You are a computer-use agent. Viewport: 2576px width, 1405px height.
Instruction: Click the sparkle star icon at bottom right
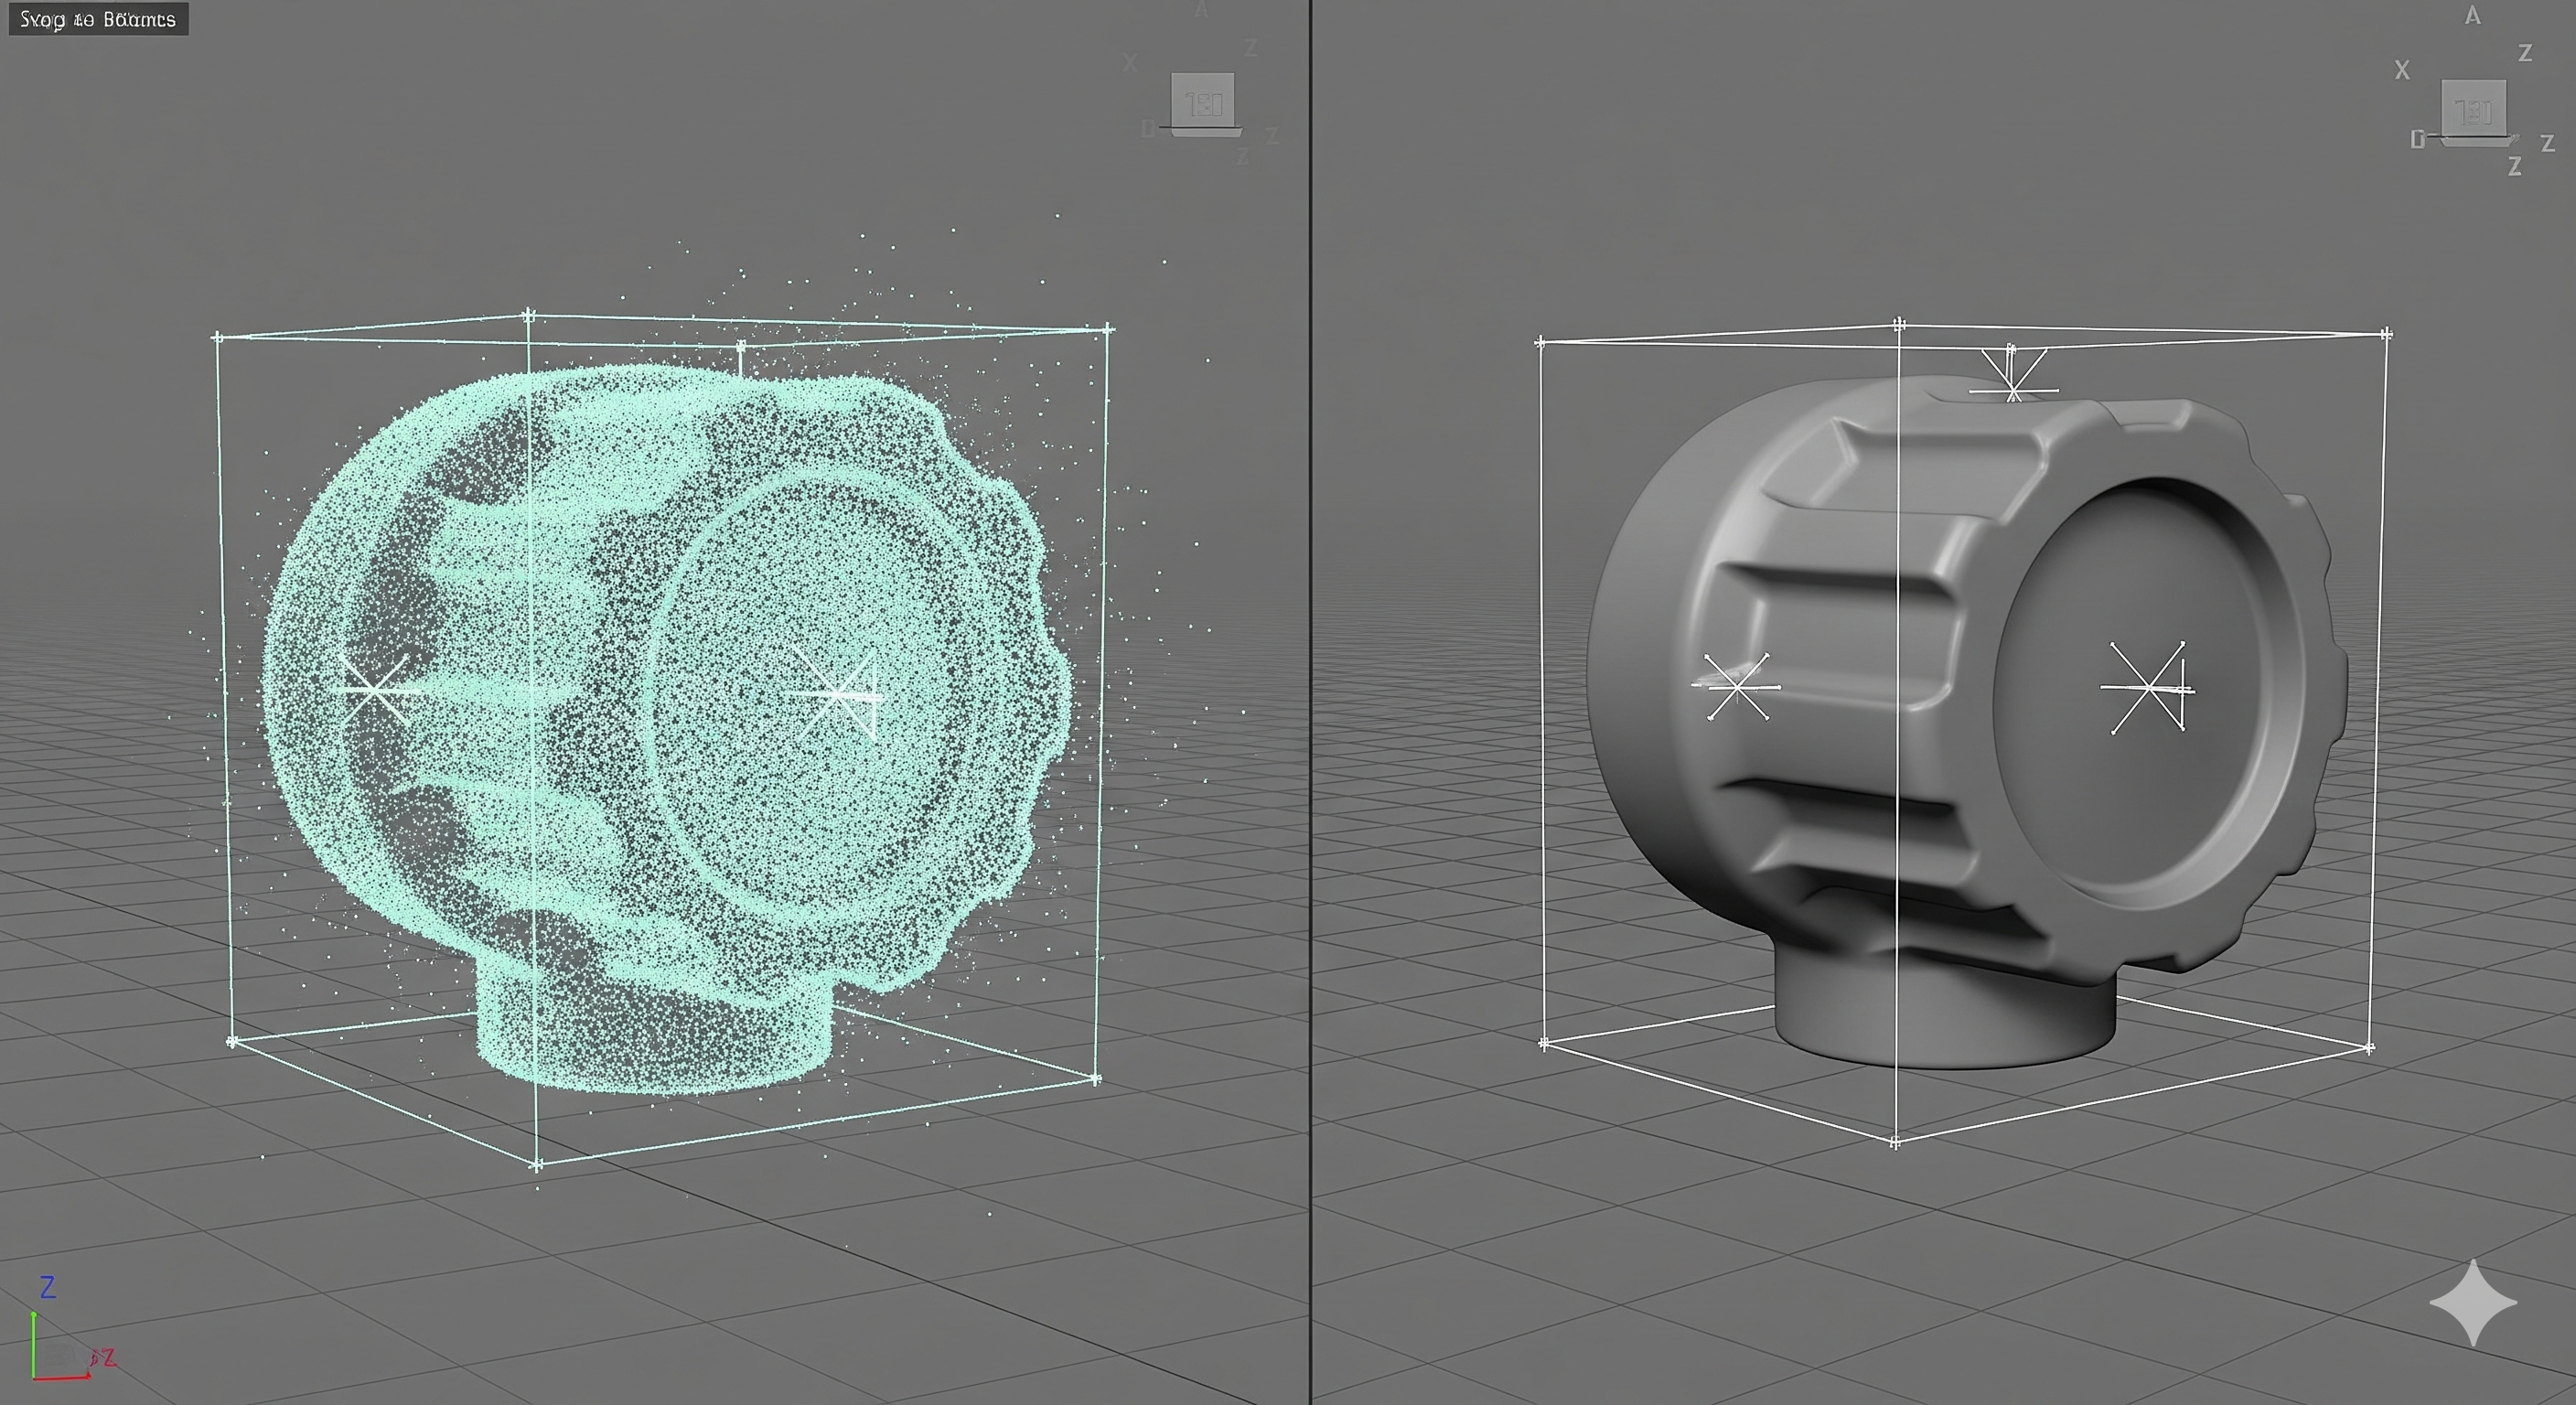click(x=2472, y=1302)
